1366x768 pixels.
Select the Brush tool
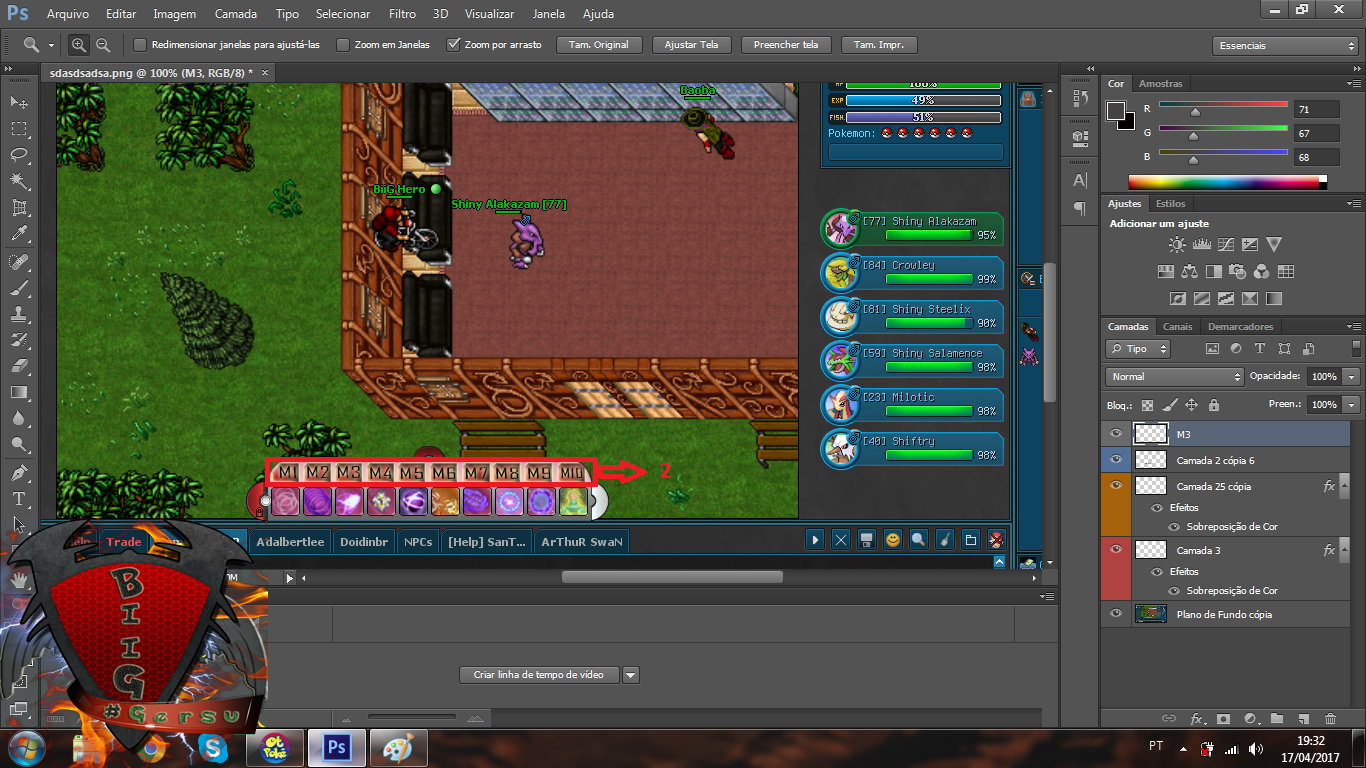pyautogui.click(x=19, y=288)
